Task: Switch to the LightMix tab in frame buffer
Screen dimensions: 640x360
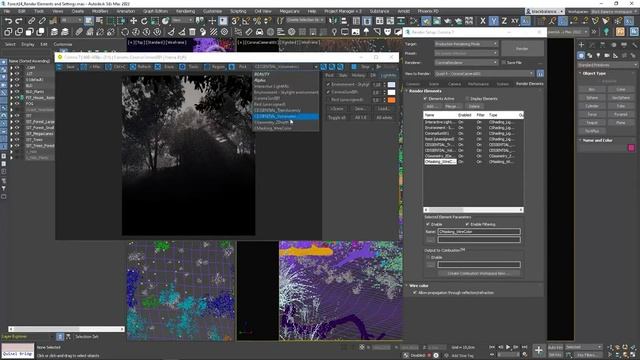Action: [388, 76]
